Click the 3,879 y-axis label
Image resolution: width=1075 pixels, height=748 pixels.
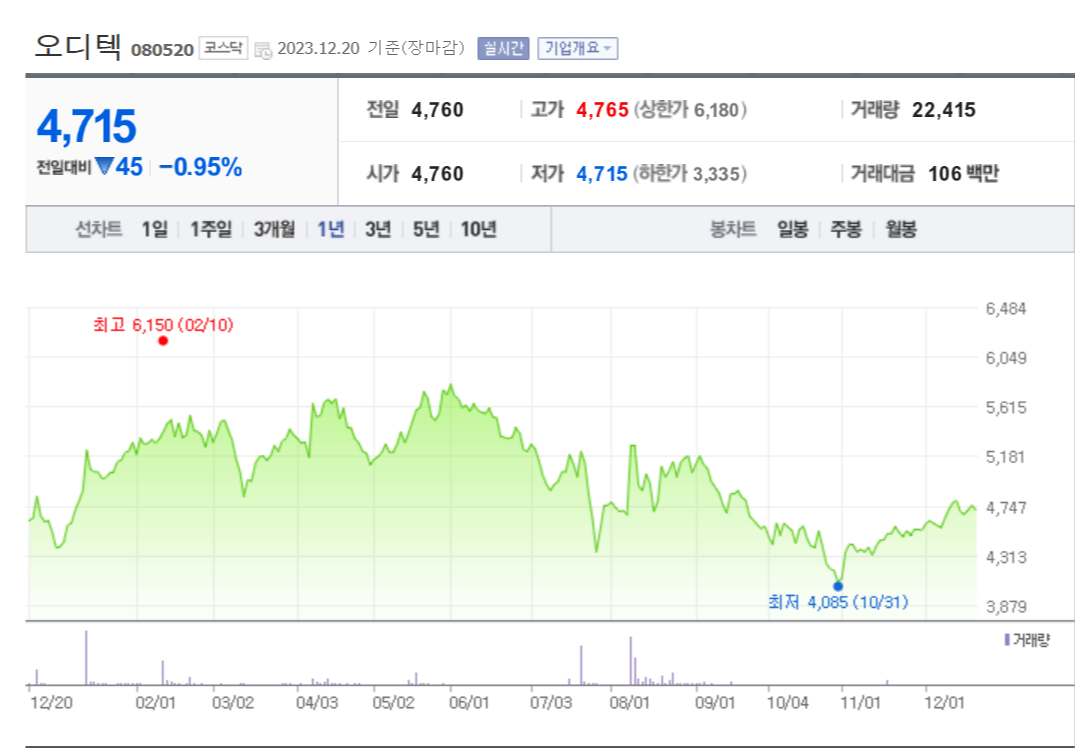pos(1006,607)
